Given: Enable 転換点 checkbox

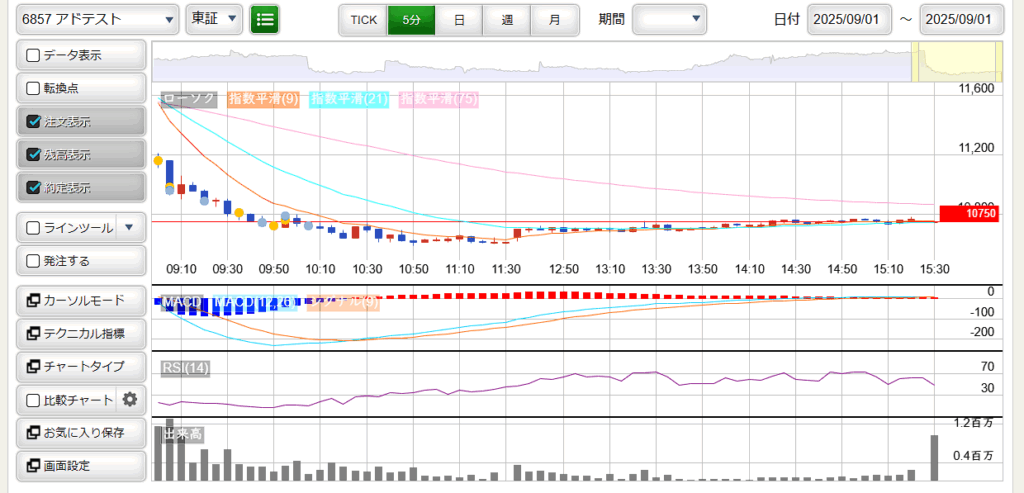Looking at the screenshot, I should (x=33, y=88).
